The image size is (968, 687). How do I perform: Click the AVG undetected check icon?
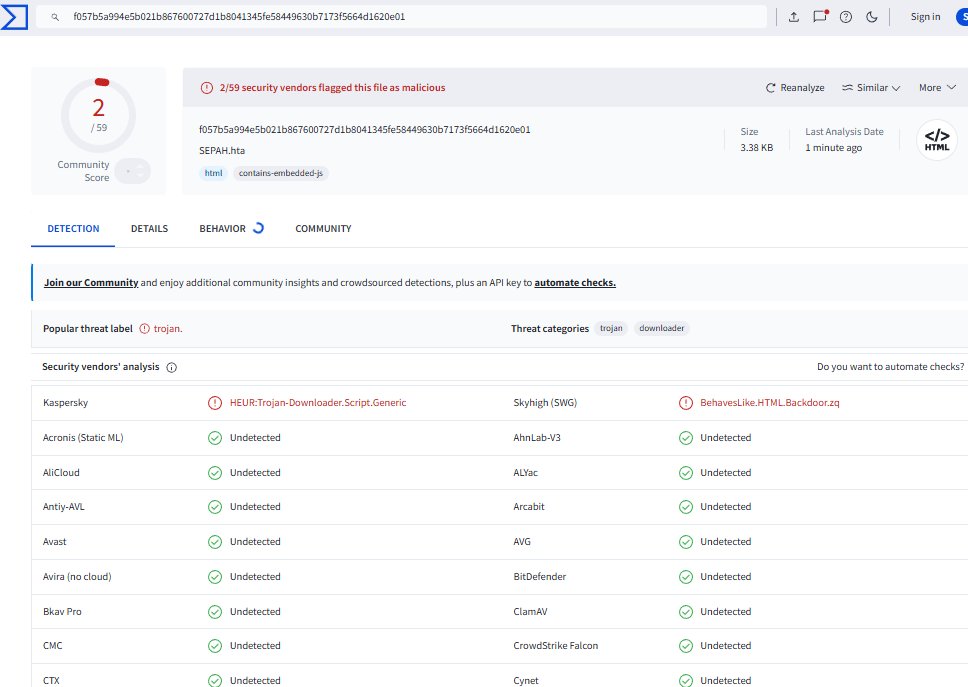(x=686, y=542)
